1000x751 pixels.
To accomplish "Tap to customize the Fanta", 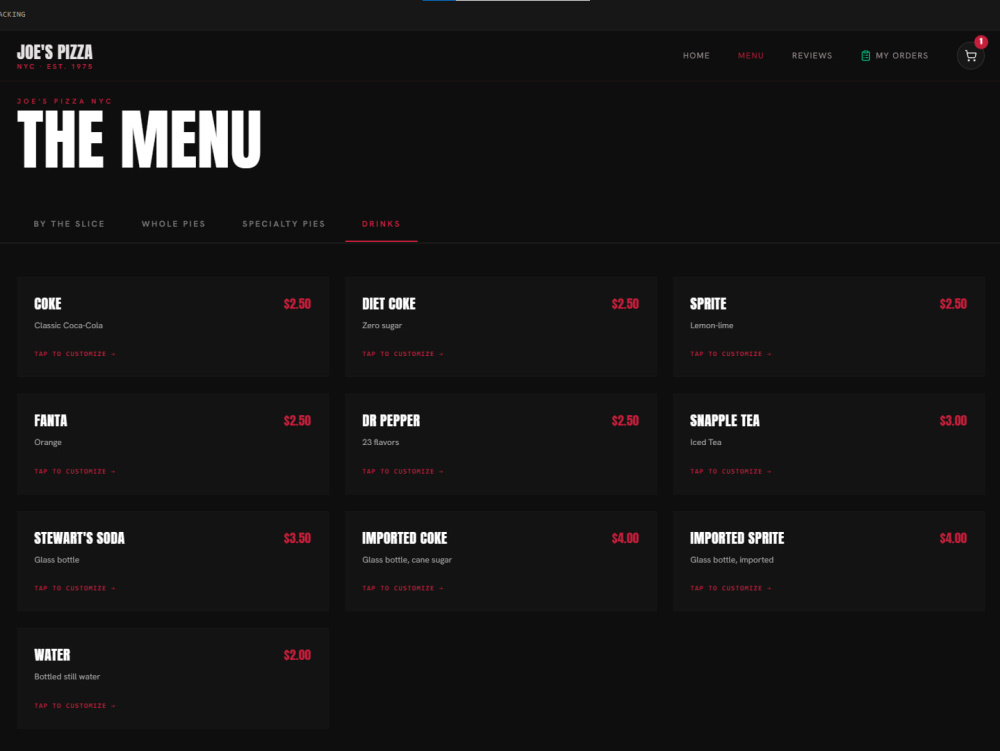I will point(75,471).
